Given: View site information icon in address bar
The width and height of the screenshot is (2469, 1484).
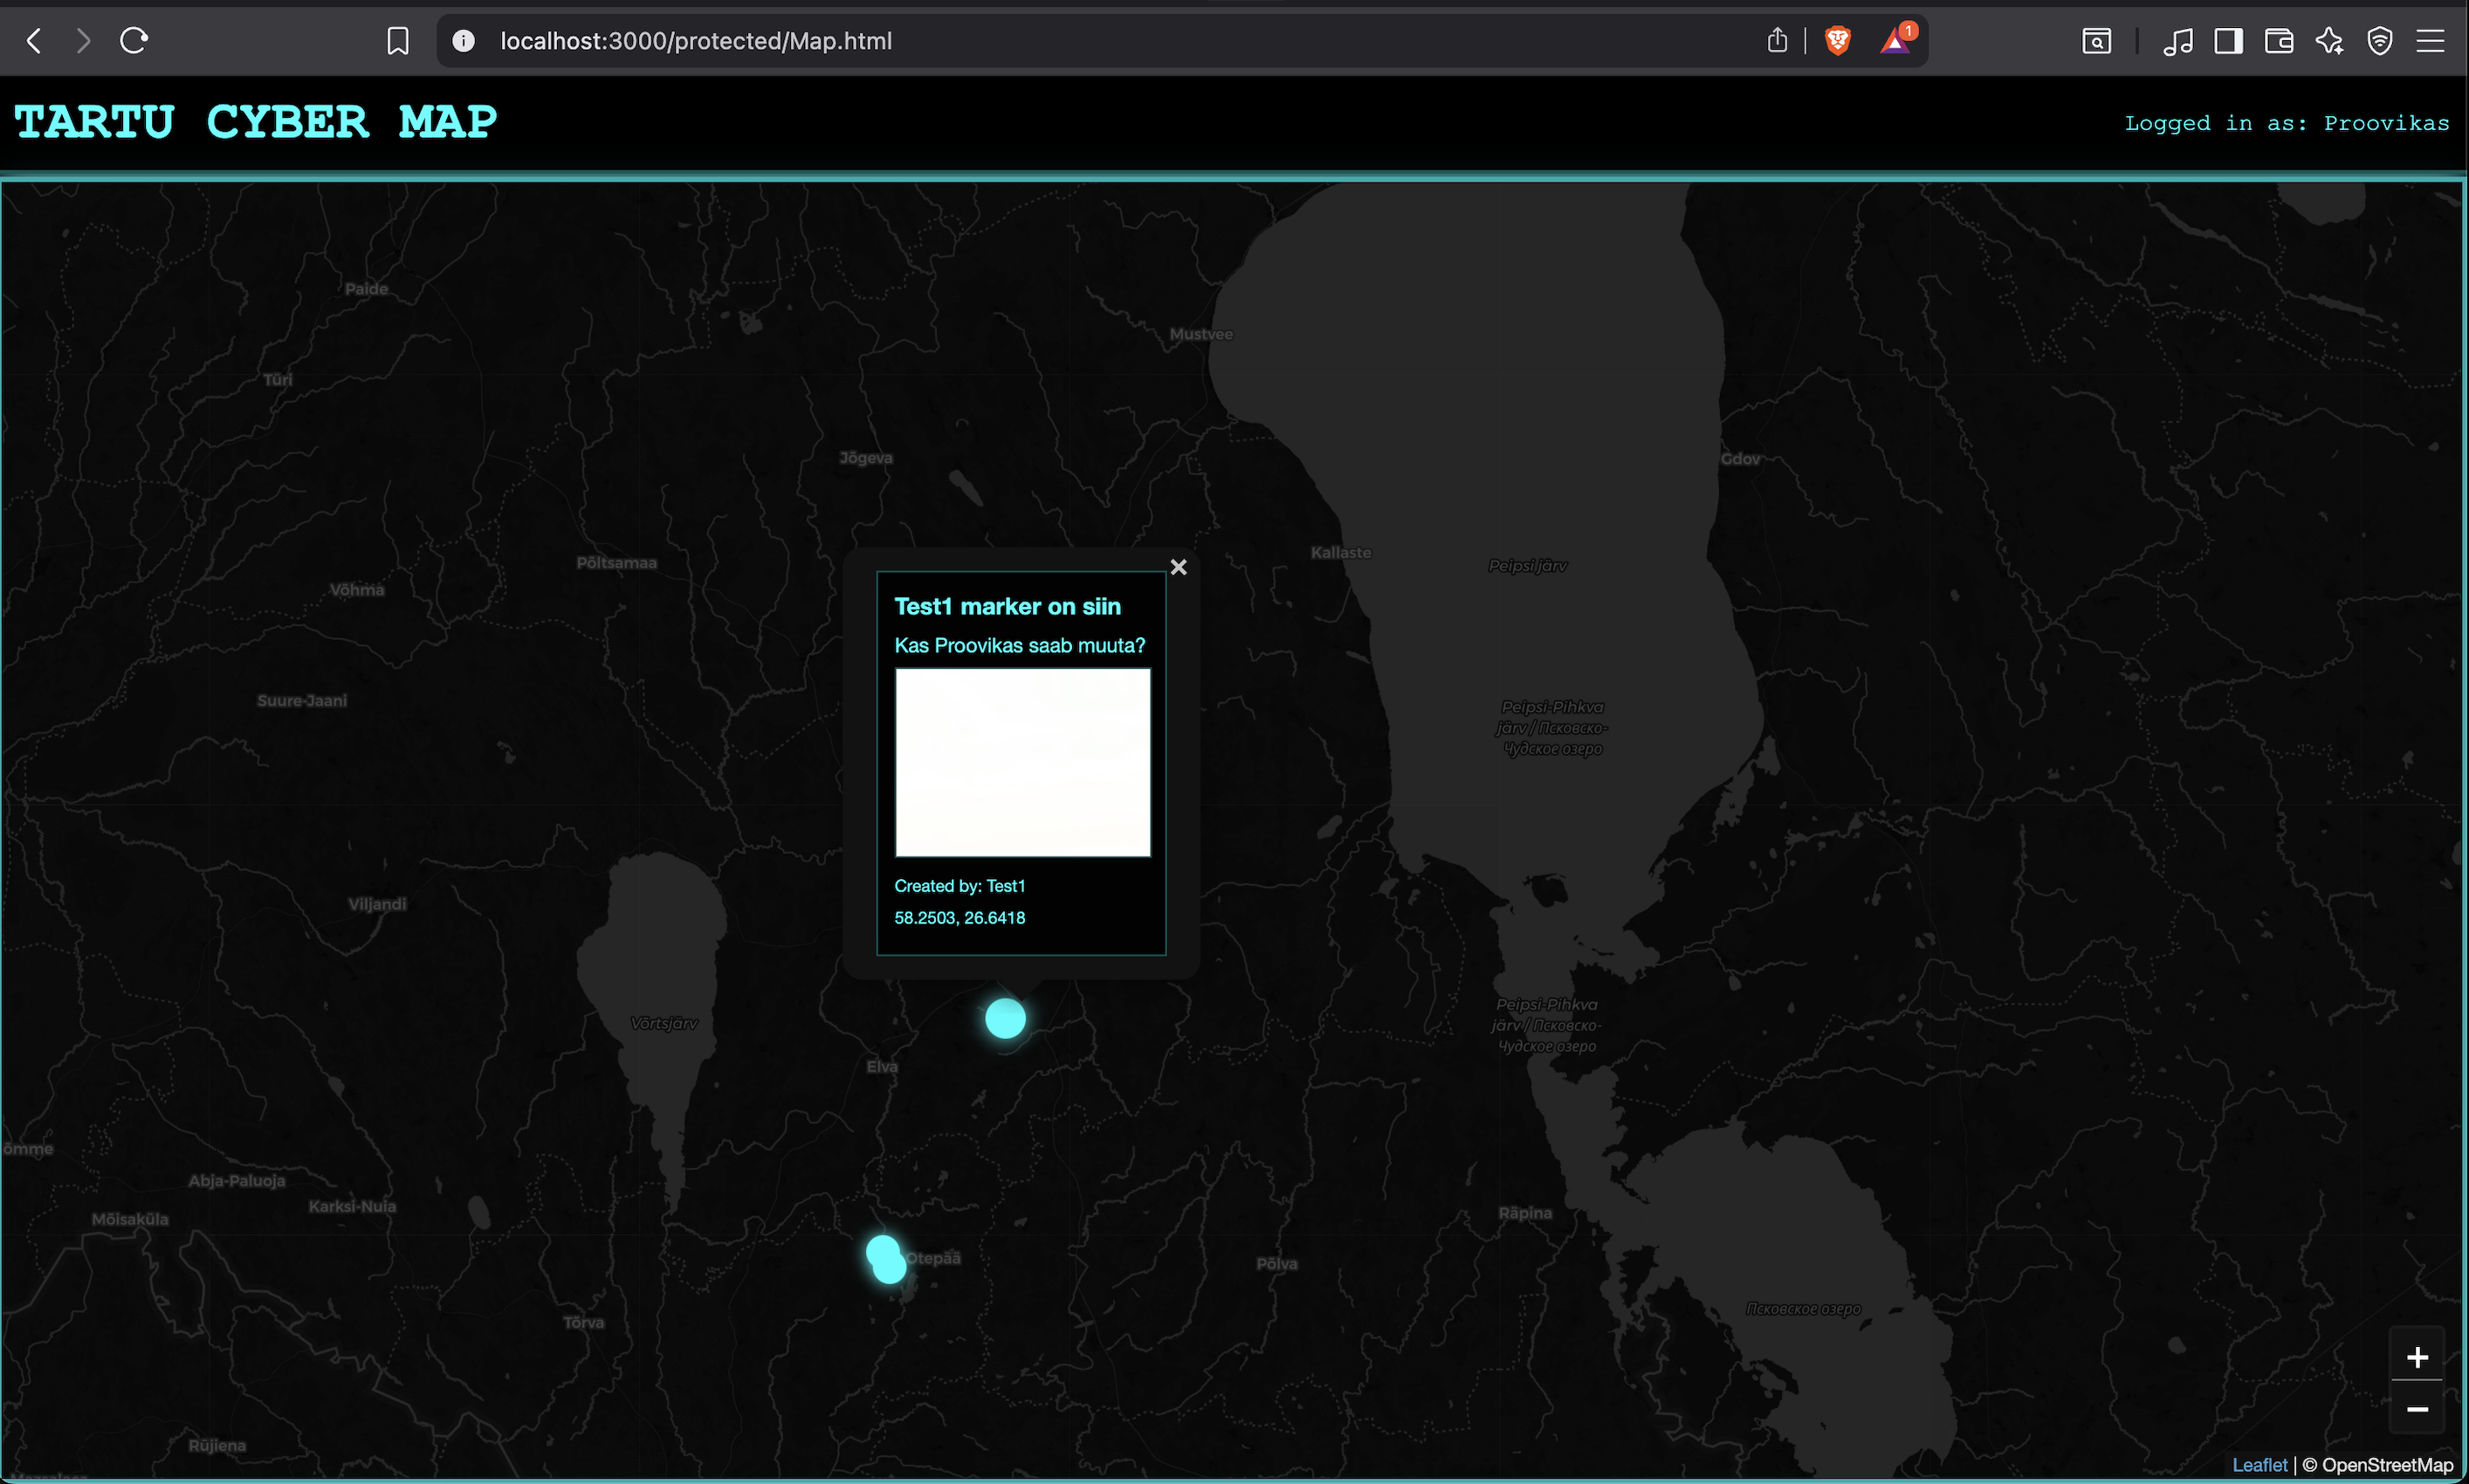Looking at the screenshot, I should pyautogui.click(x=463, y=41).
